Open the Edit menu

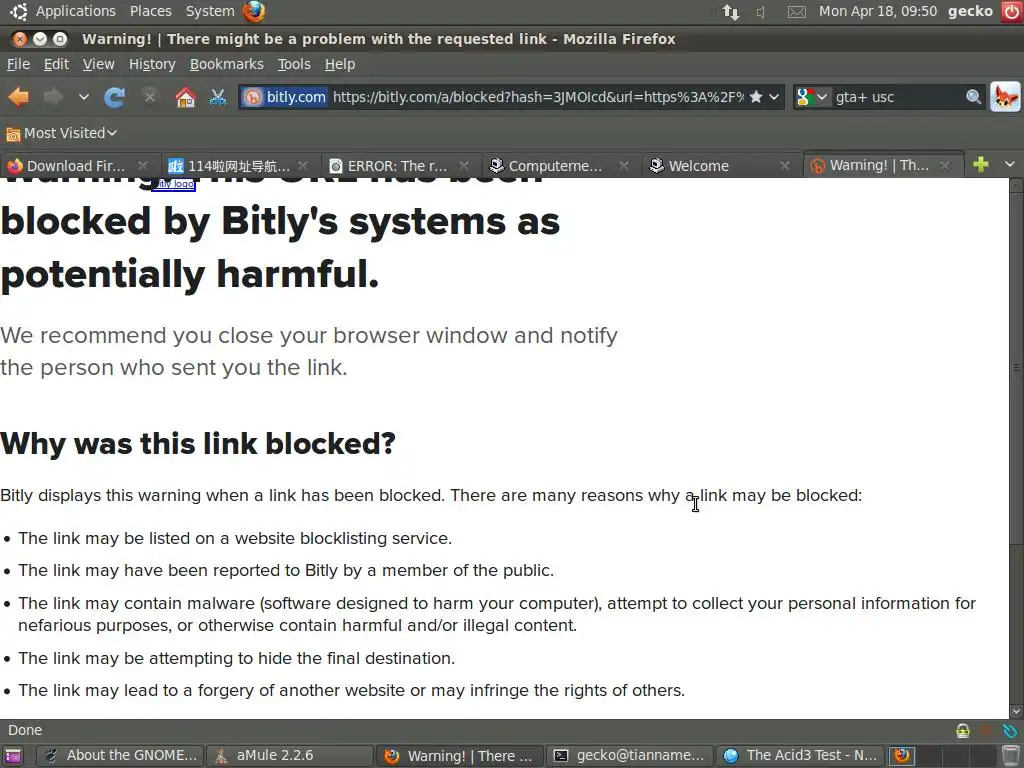click(x=56, y=64)
